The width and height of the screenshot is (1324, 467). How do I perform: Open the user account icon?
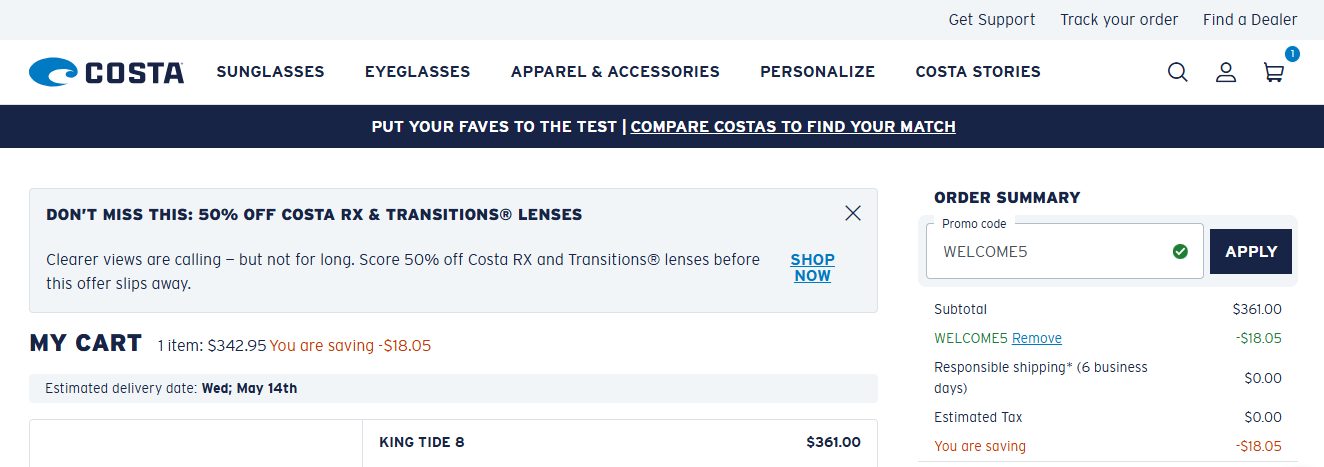coord(1226,72)
